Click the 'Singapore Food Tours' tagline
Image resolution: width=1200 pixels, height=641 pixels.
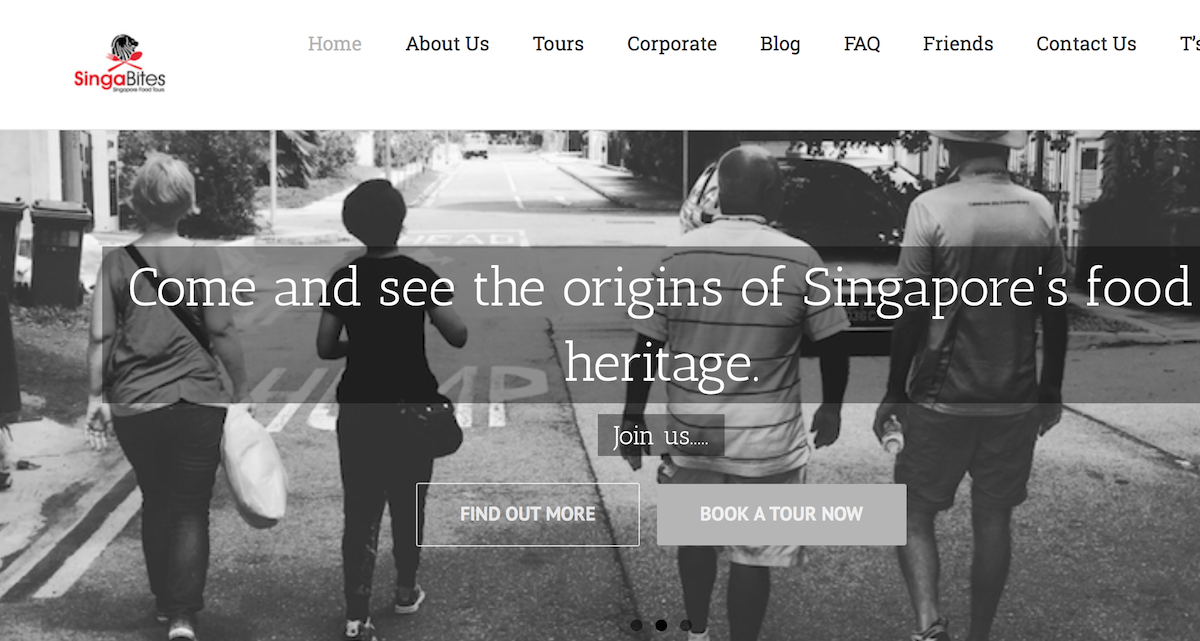click(x=138, y=90)
